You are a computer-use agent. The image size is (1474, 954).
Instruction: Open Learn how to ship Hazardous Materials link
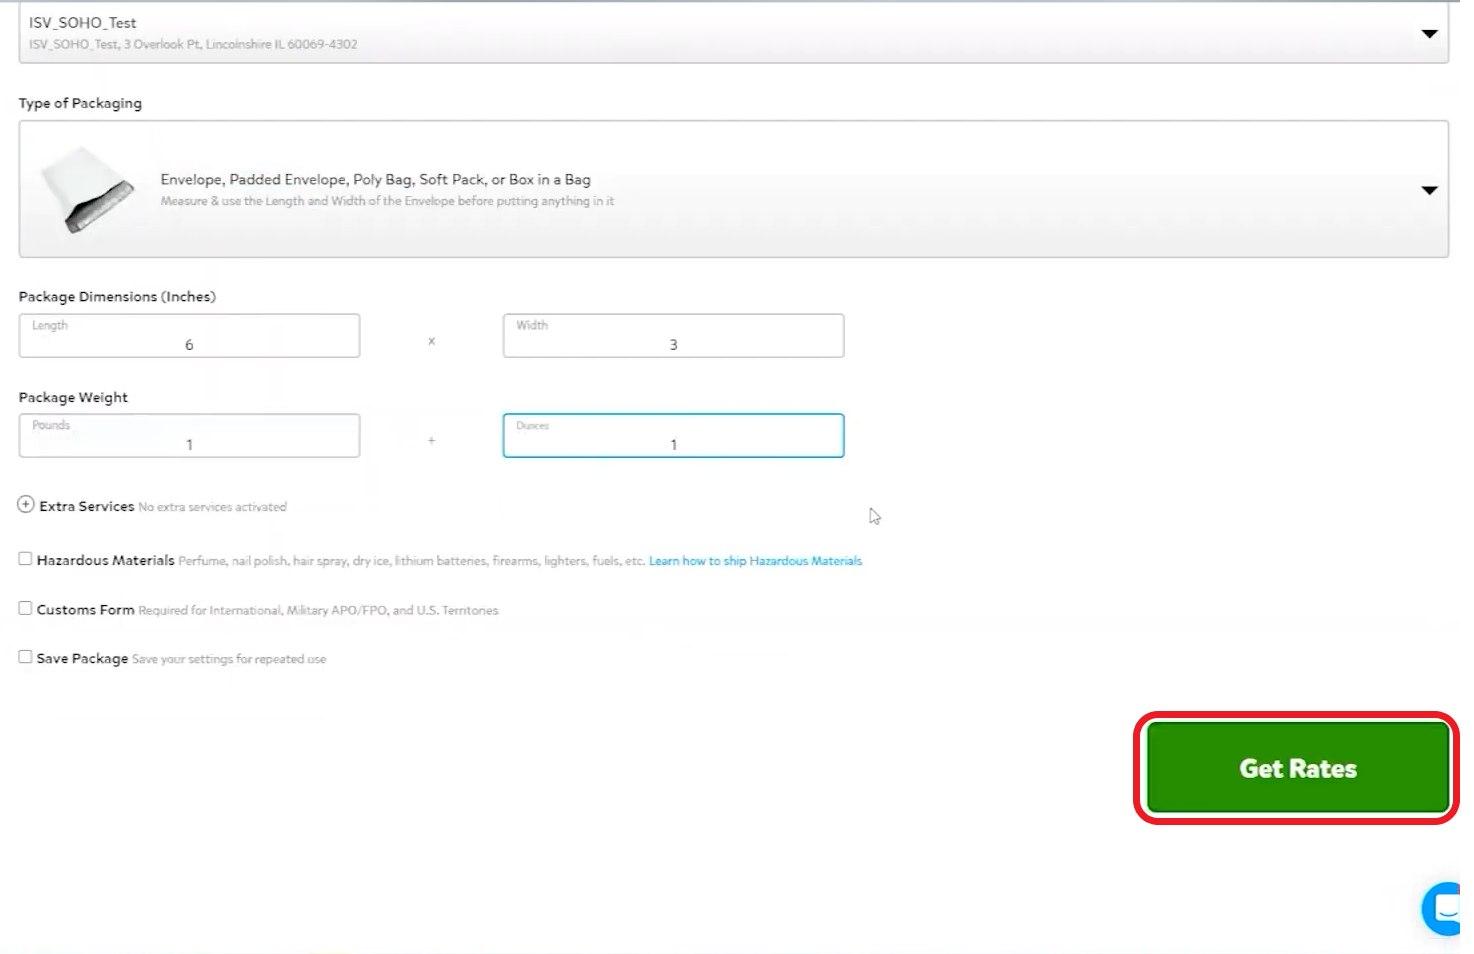point(755,561)
